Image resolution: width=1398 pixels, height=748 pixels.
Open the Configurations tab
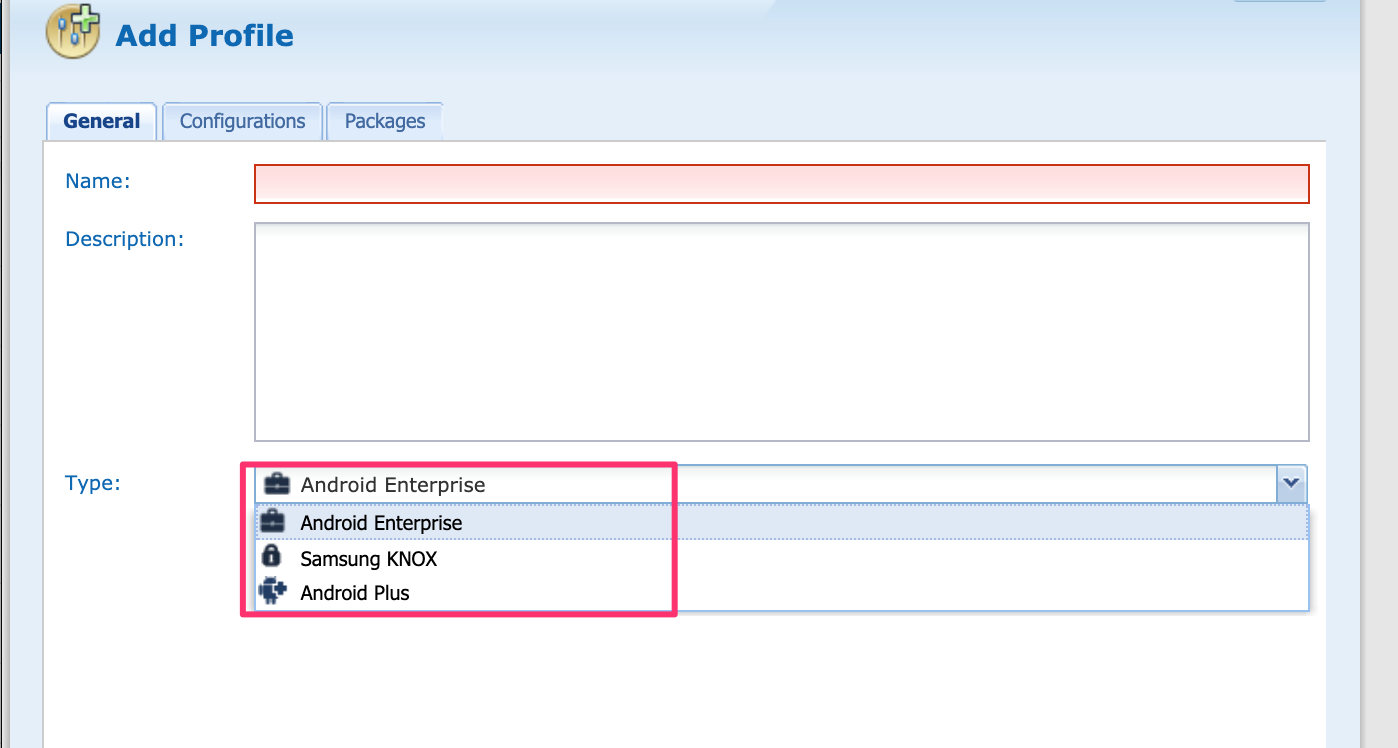242,122
